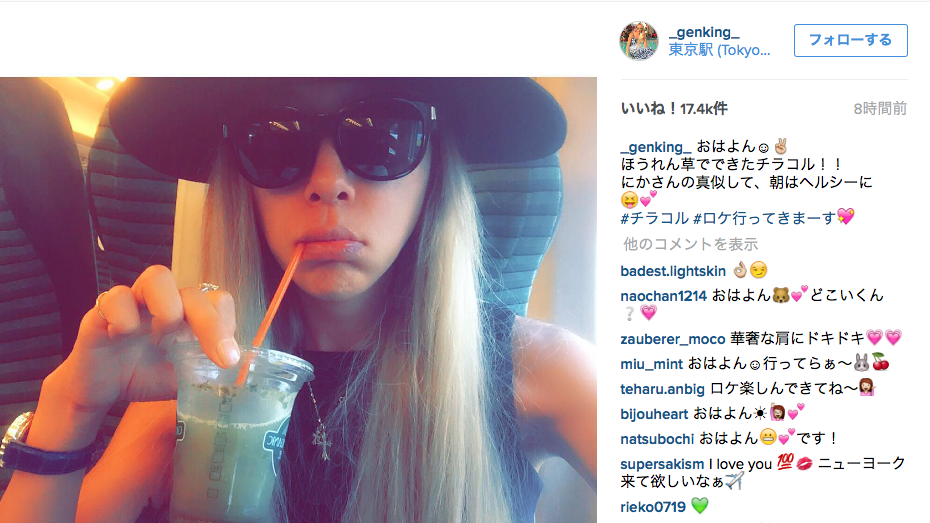Open commenter miu_mint's profile

coord(651,364)
